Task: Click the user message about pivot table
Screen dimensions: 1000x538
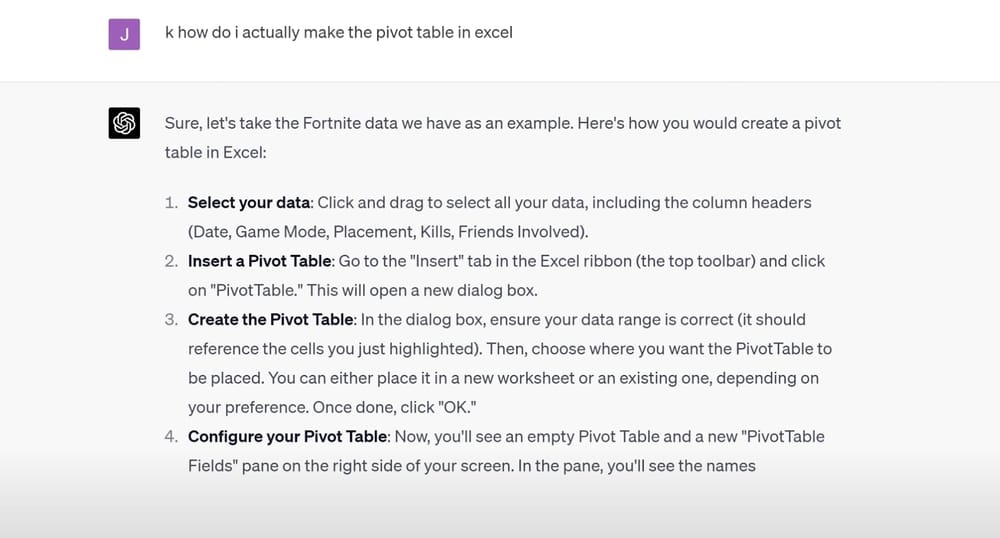Action: 338,32
